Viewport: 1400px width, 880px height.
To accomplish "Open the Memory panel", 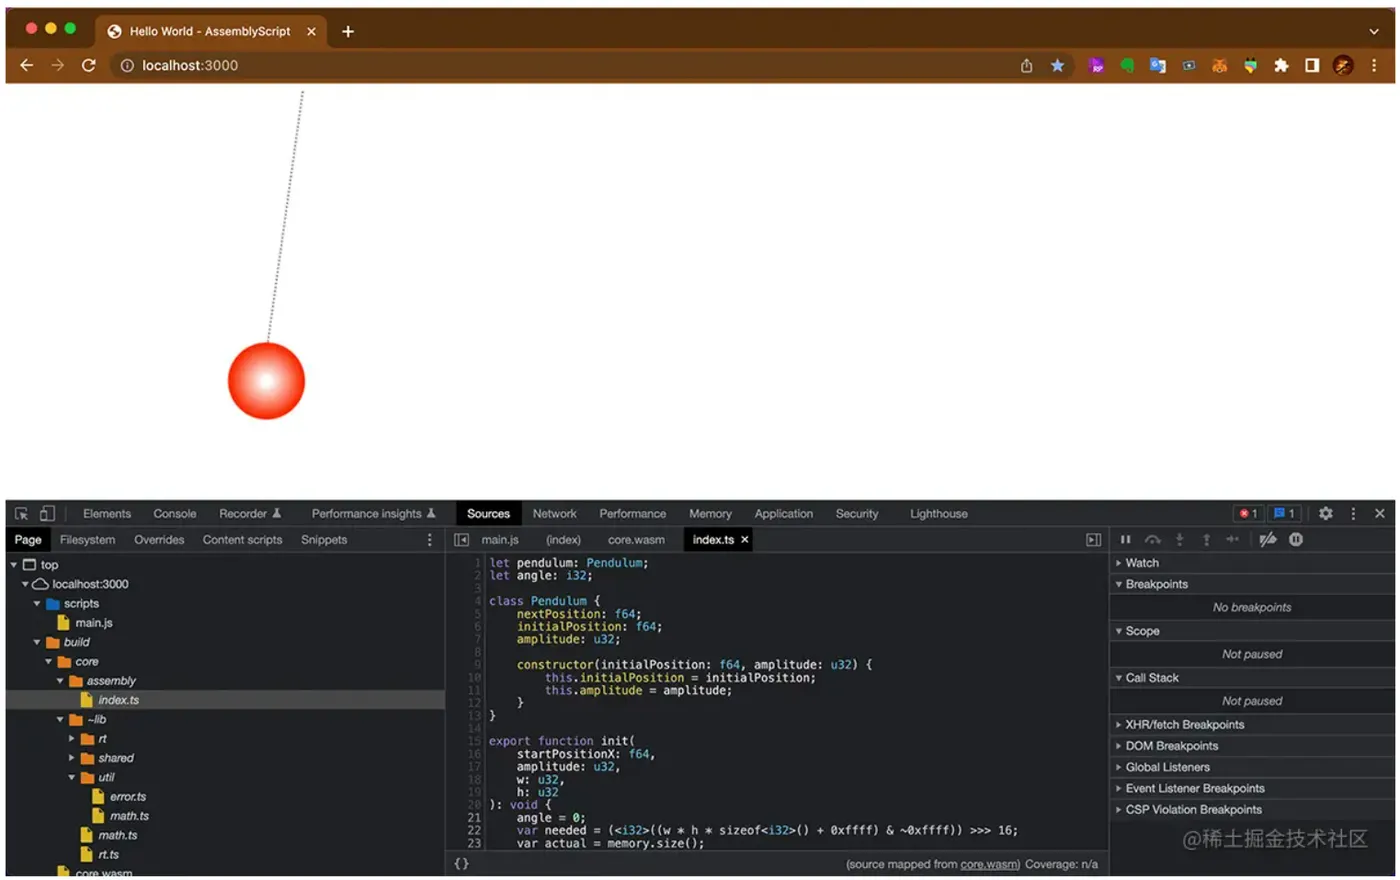I will [711, 513].
